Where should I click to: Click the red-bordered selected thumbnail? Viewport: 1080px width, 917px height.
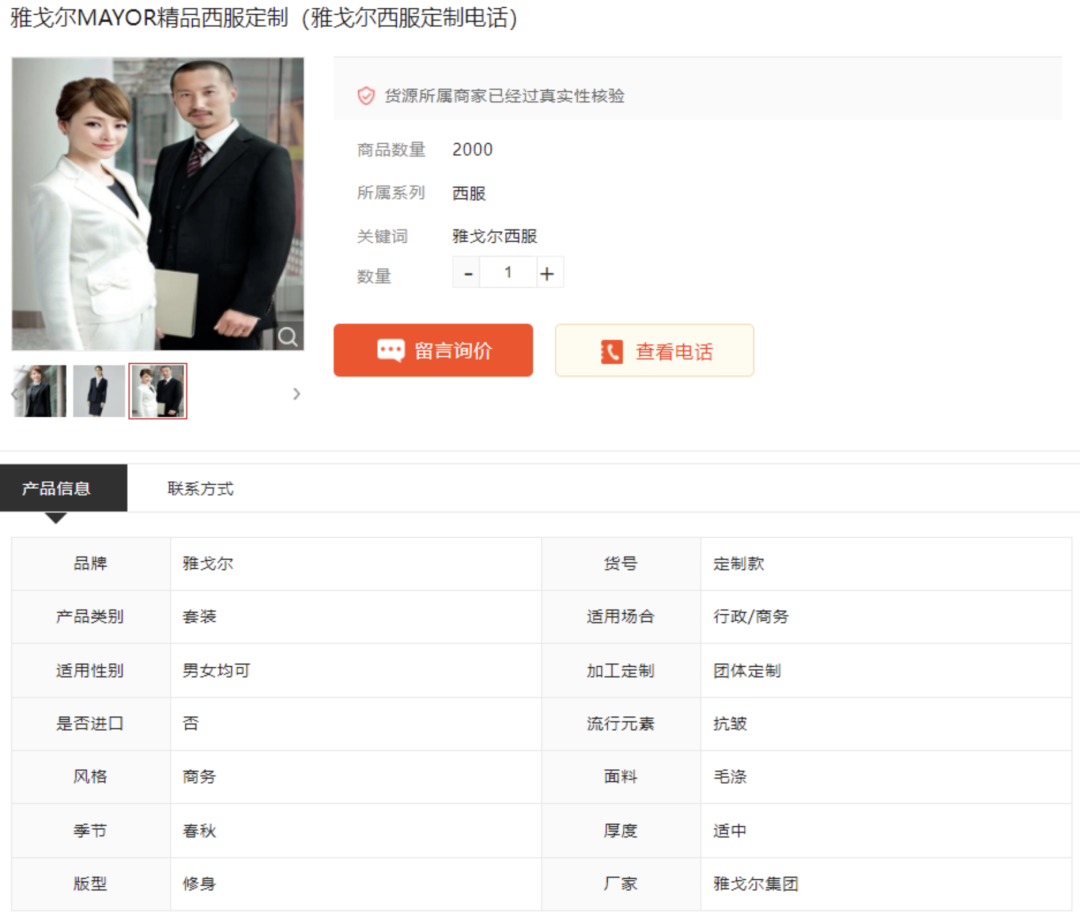(157, 390)
